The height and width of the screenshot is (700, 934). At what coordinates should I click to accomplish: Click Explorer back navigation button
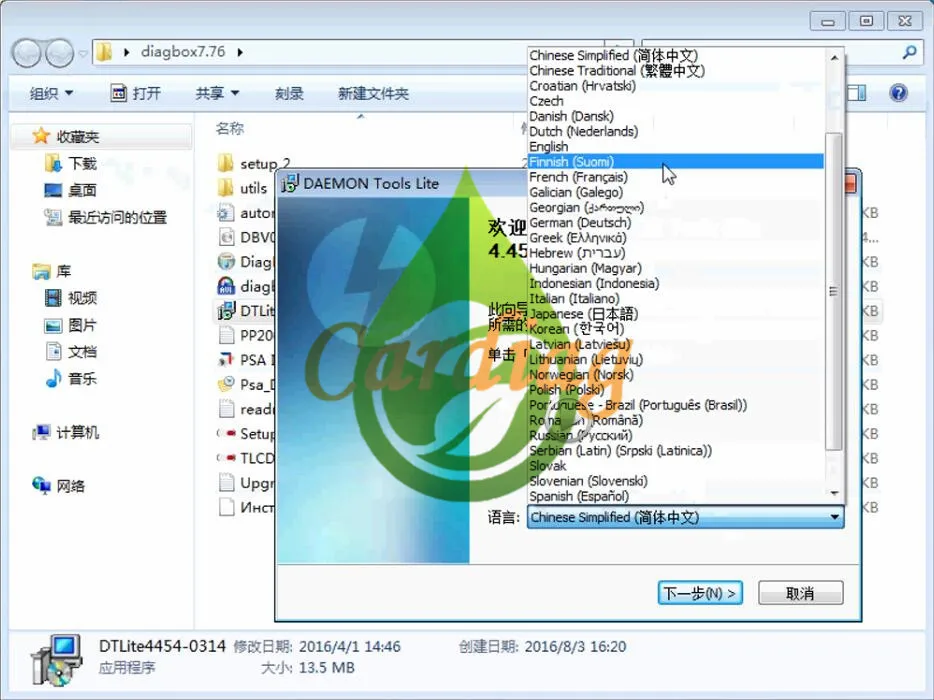[x=26, y=53]
